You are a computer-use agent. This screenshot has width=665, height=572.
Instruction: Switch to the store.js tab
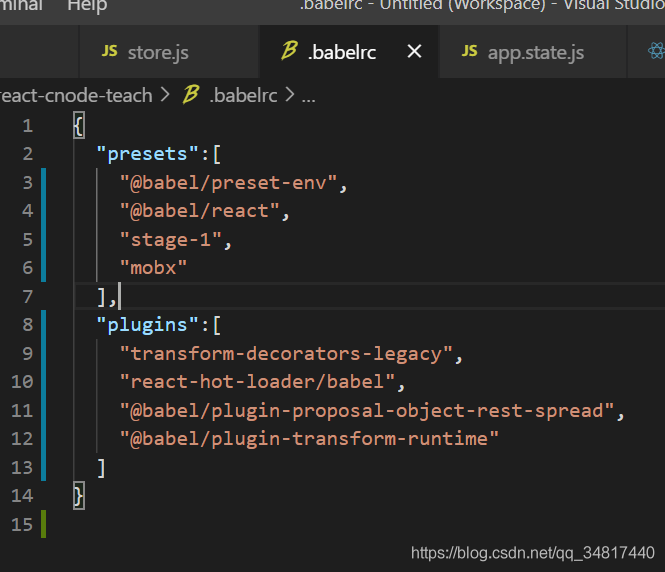(x=169, y=52)
